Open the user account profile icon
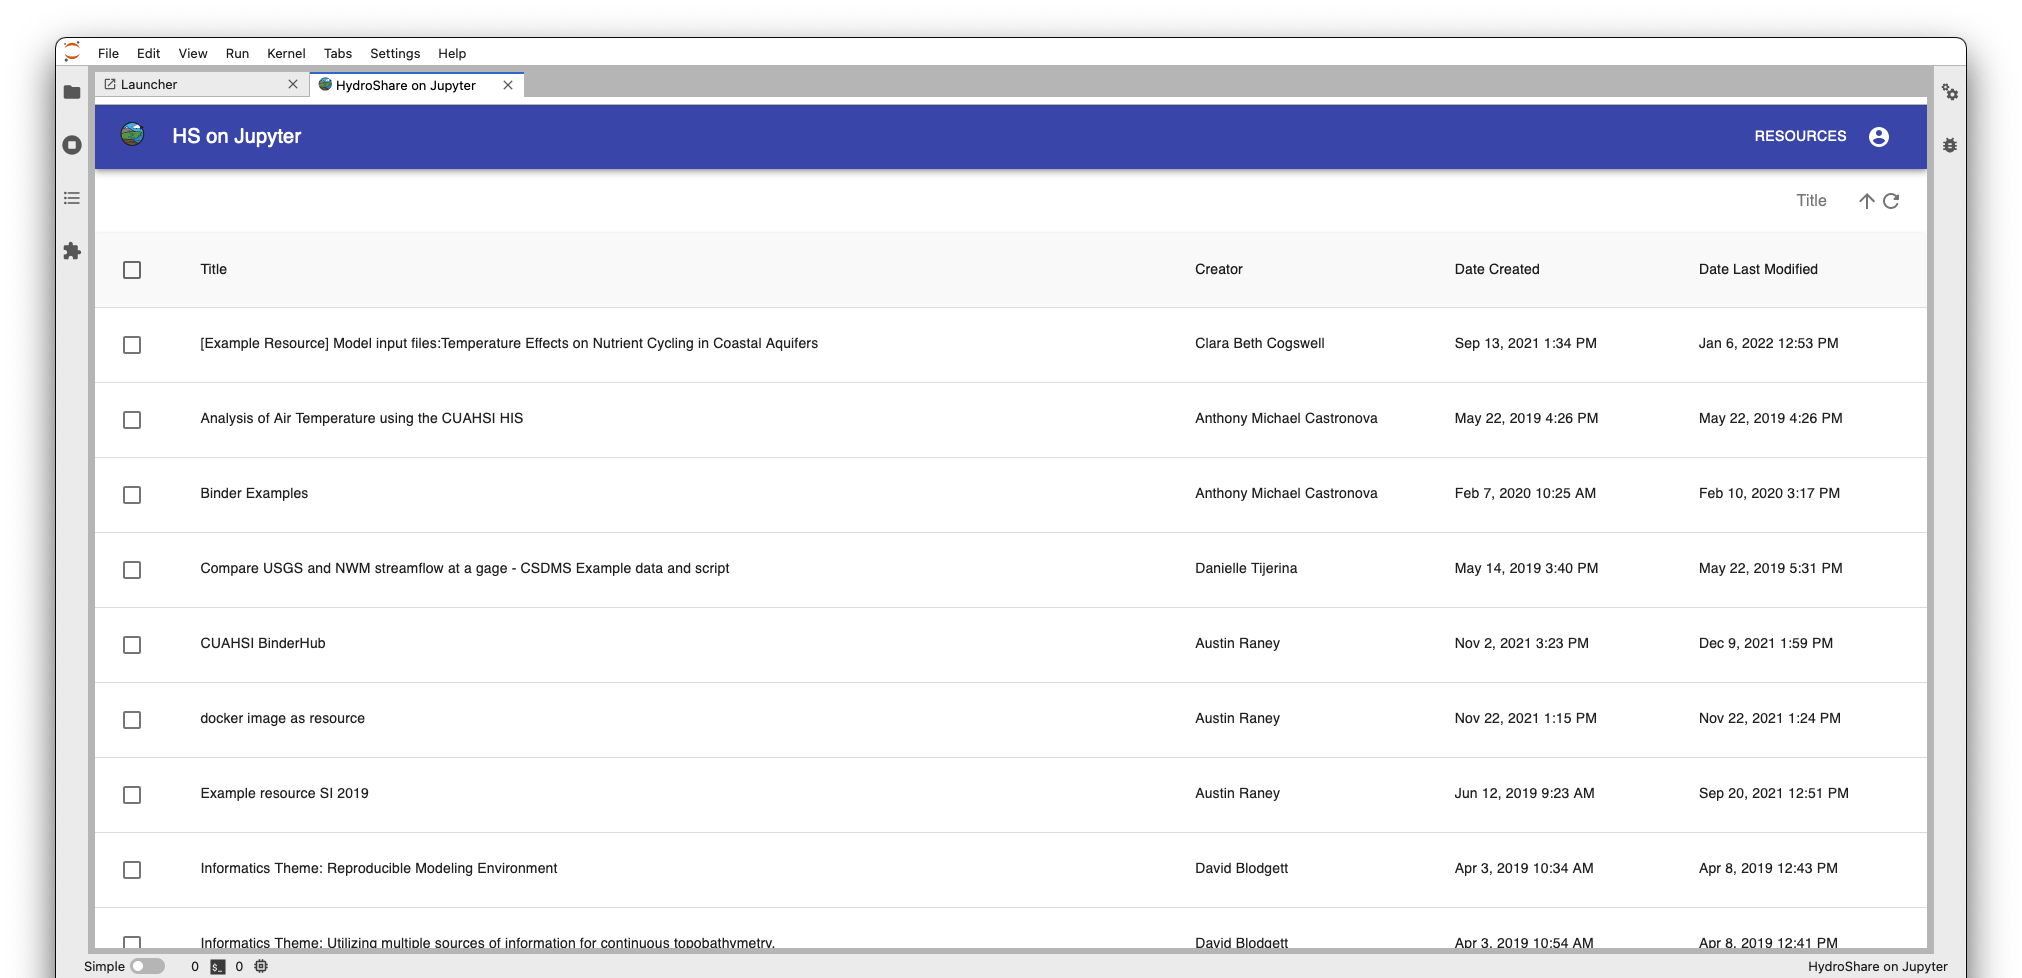 (1879, 137)
